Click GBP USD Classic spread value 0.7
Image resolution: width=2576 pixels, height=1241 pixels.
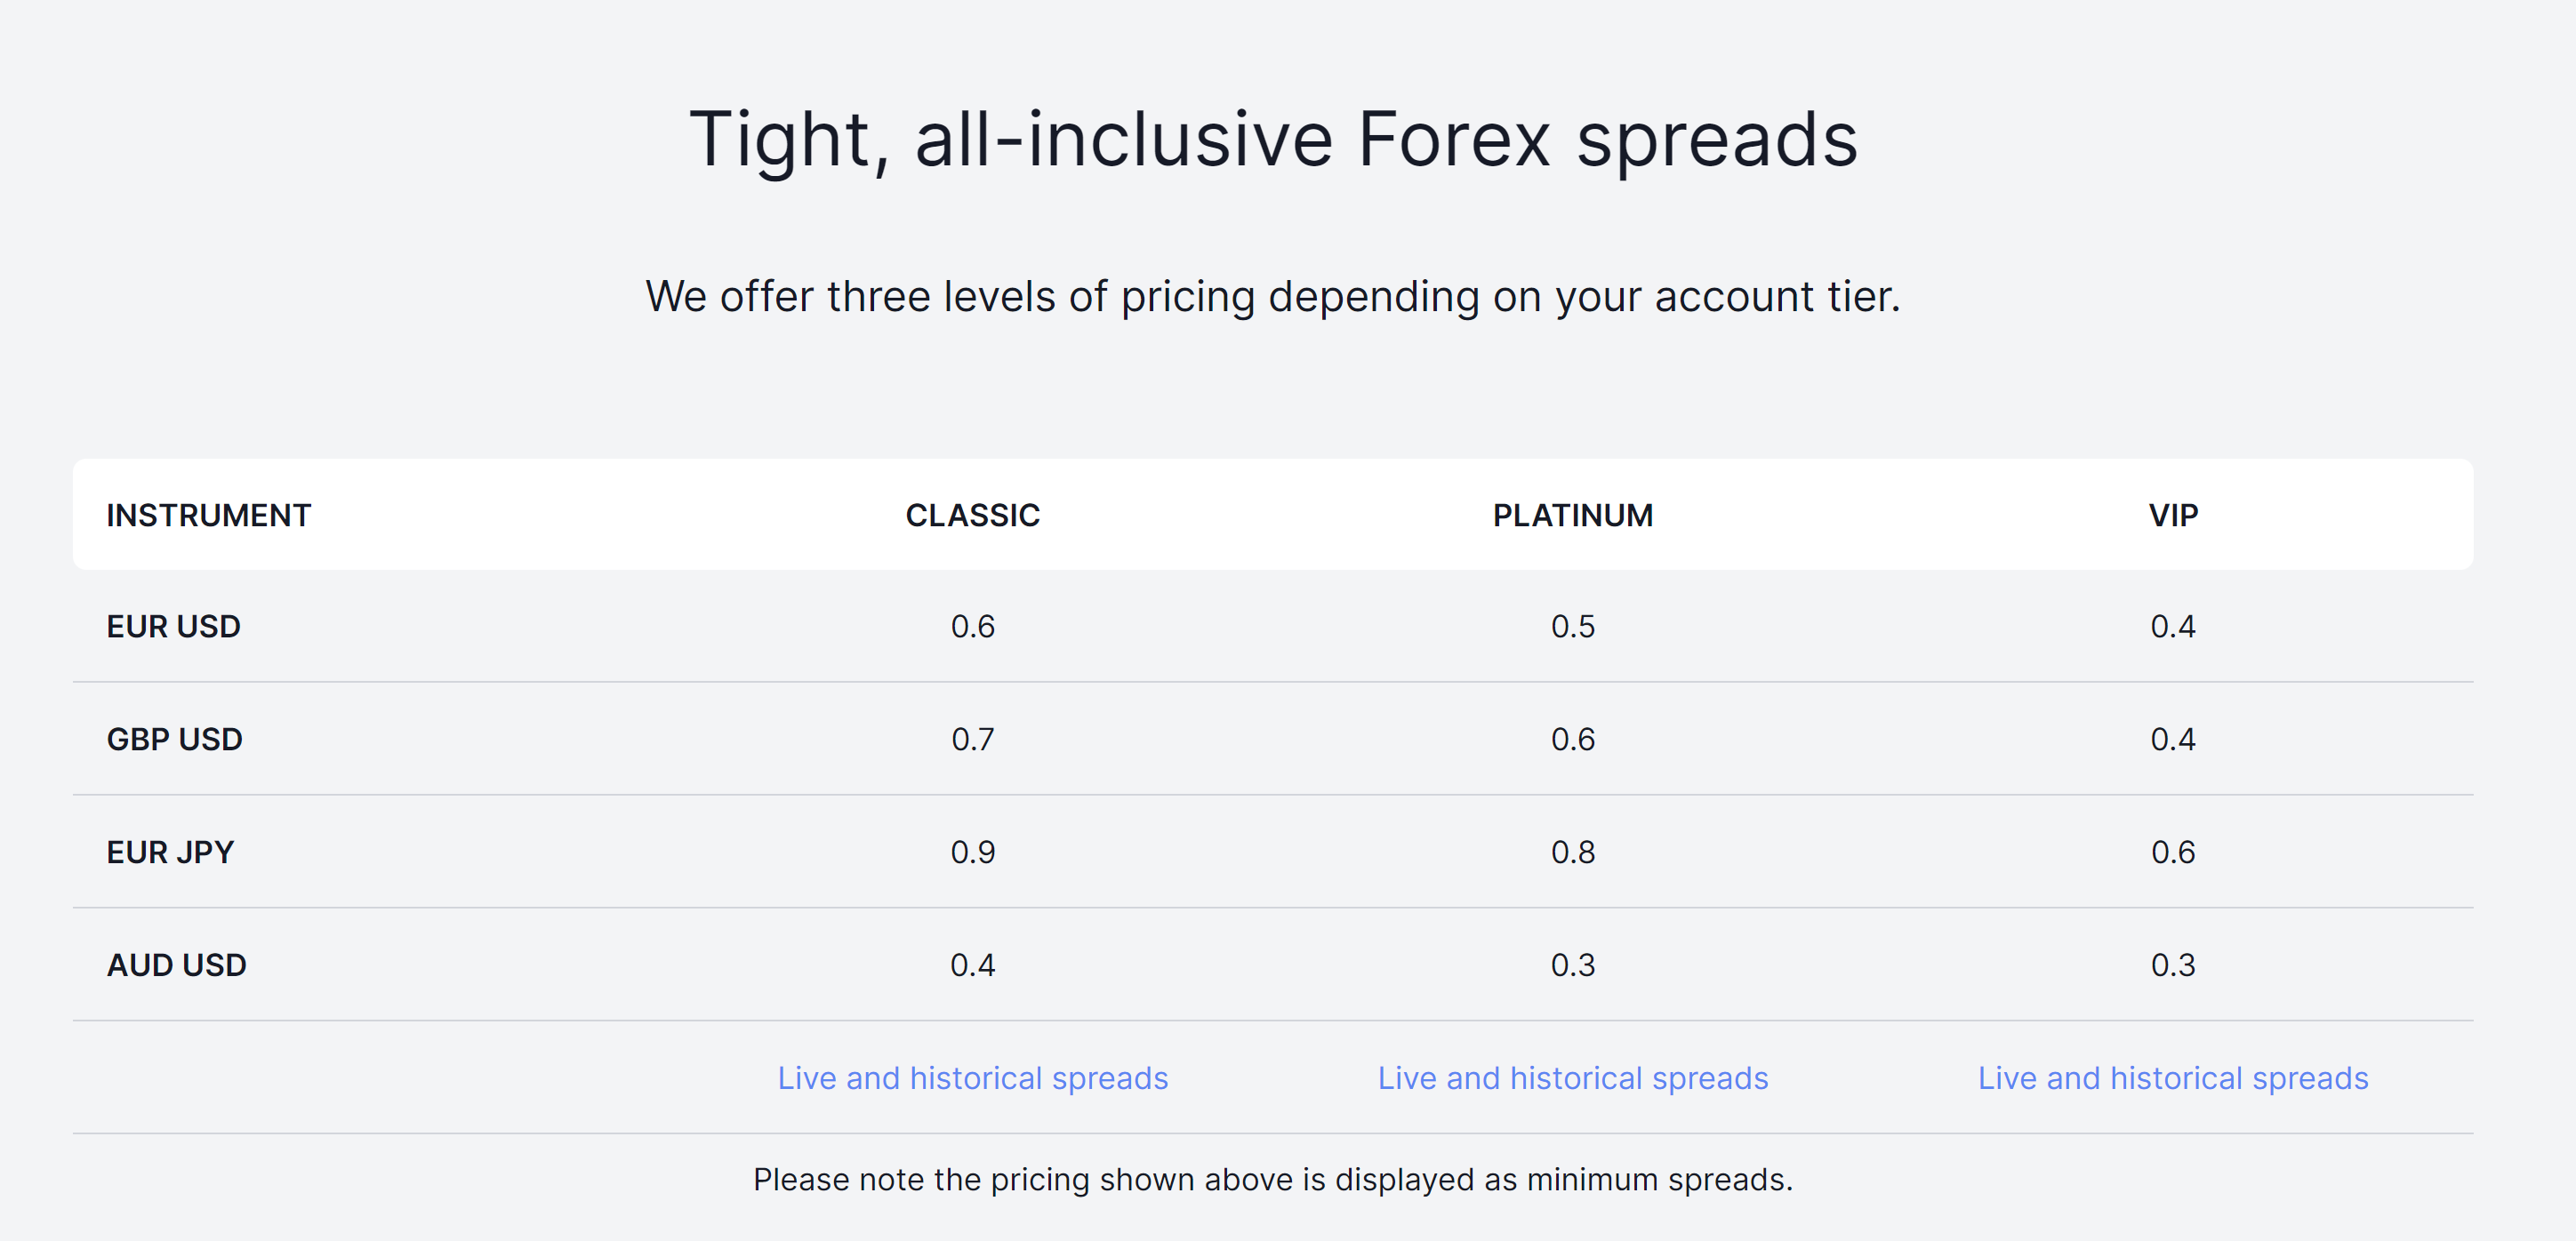coord(972,739)
